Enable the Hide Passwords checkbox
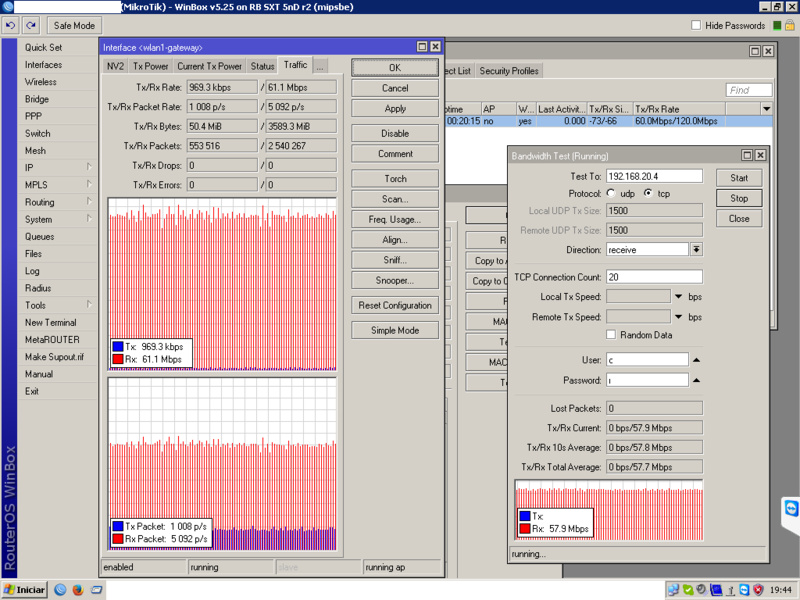The image size is (800, 600). point(694,26)
